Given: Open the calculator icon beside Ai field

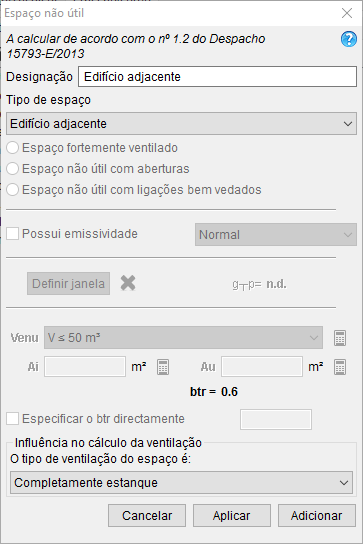Looking at the screenshot, I should pos(163,367).
